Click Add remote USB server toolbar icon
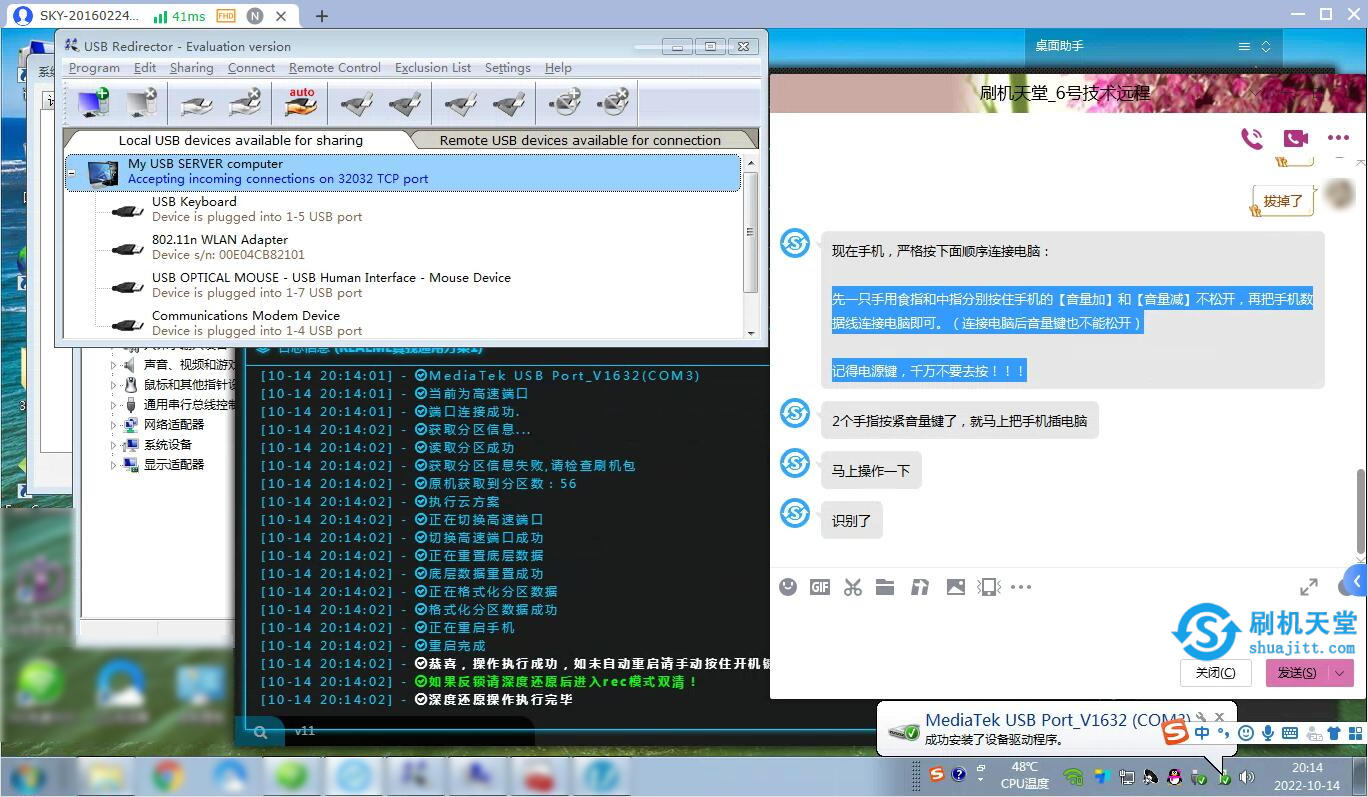Image resolution: width=1368 pixels, height=797 pixels. pyautogui.click(x=94, y=102)
